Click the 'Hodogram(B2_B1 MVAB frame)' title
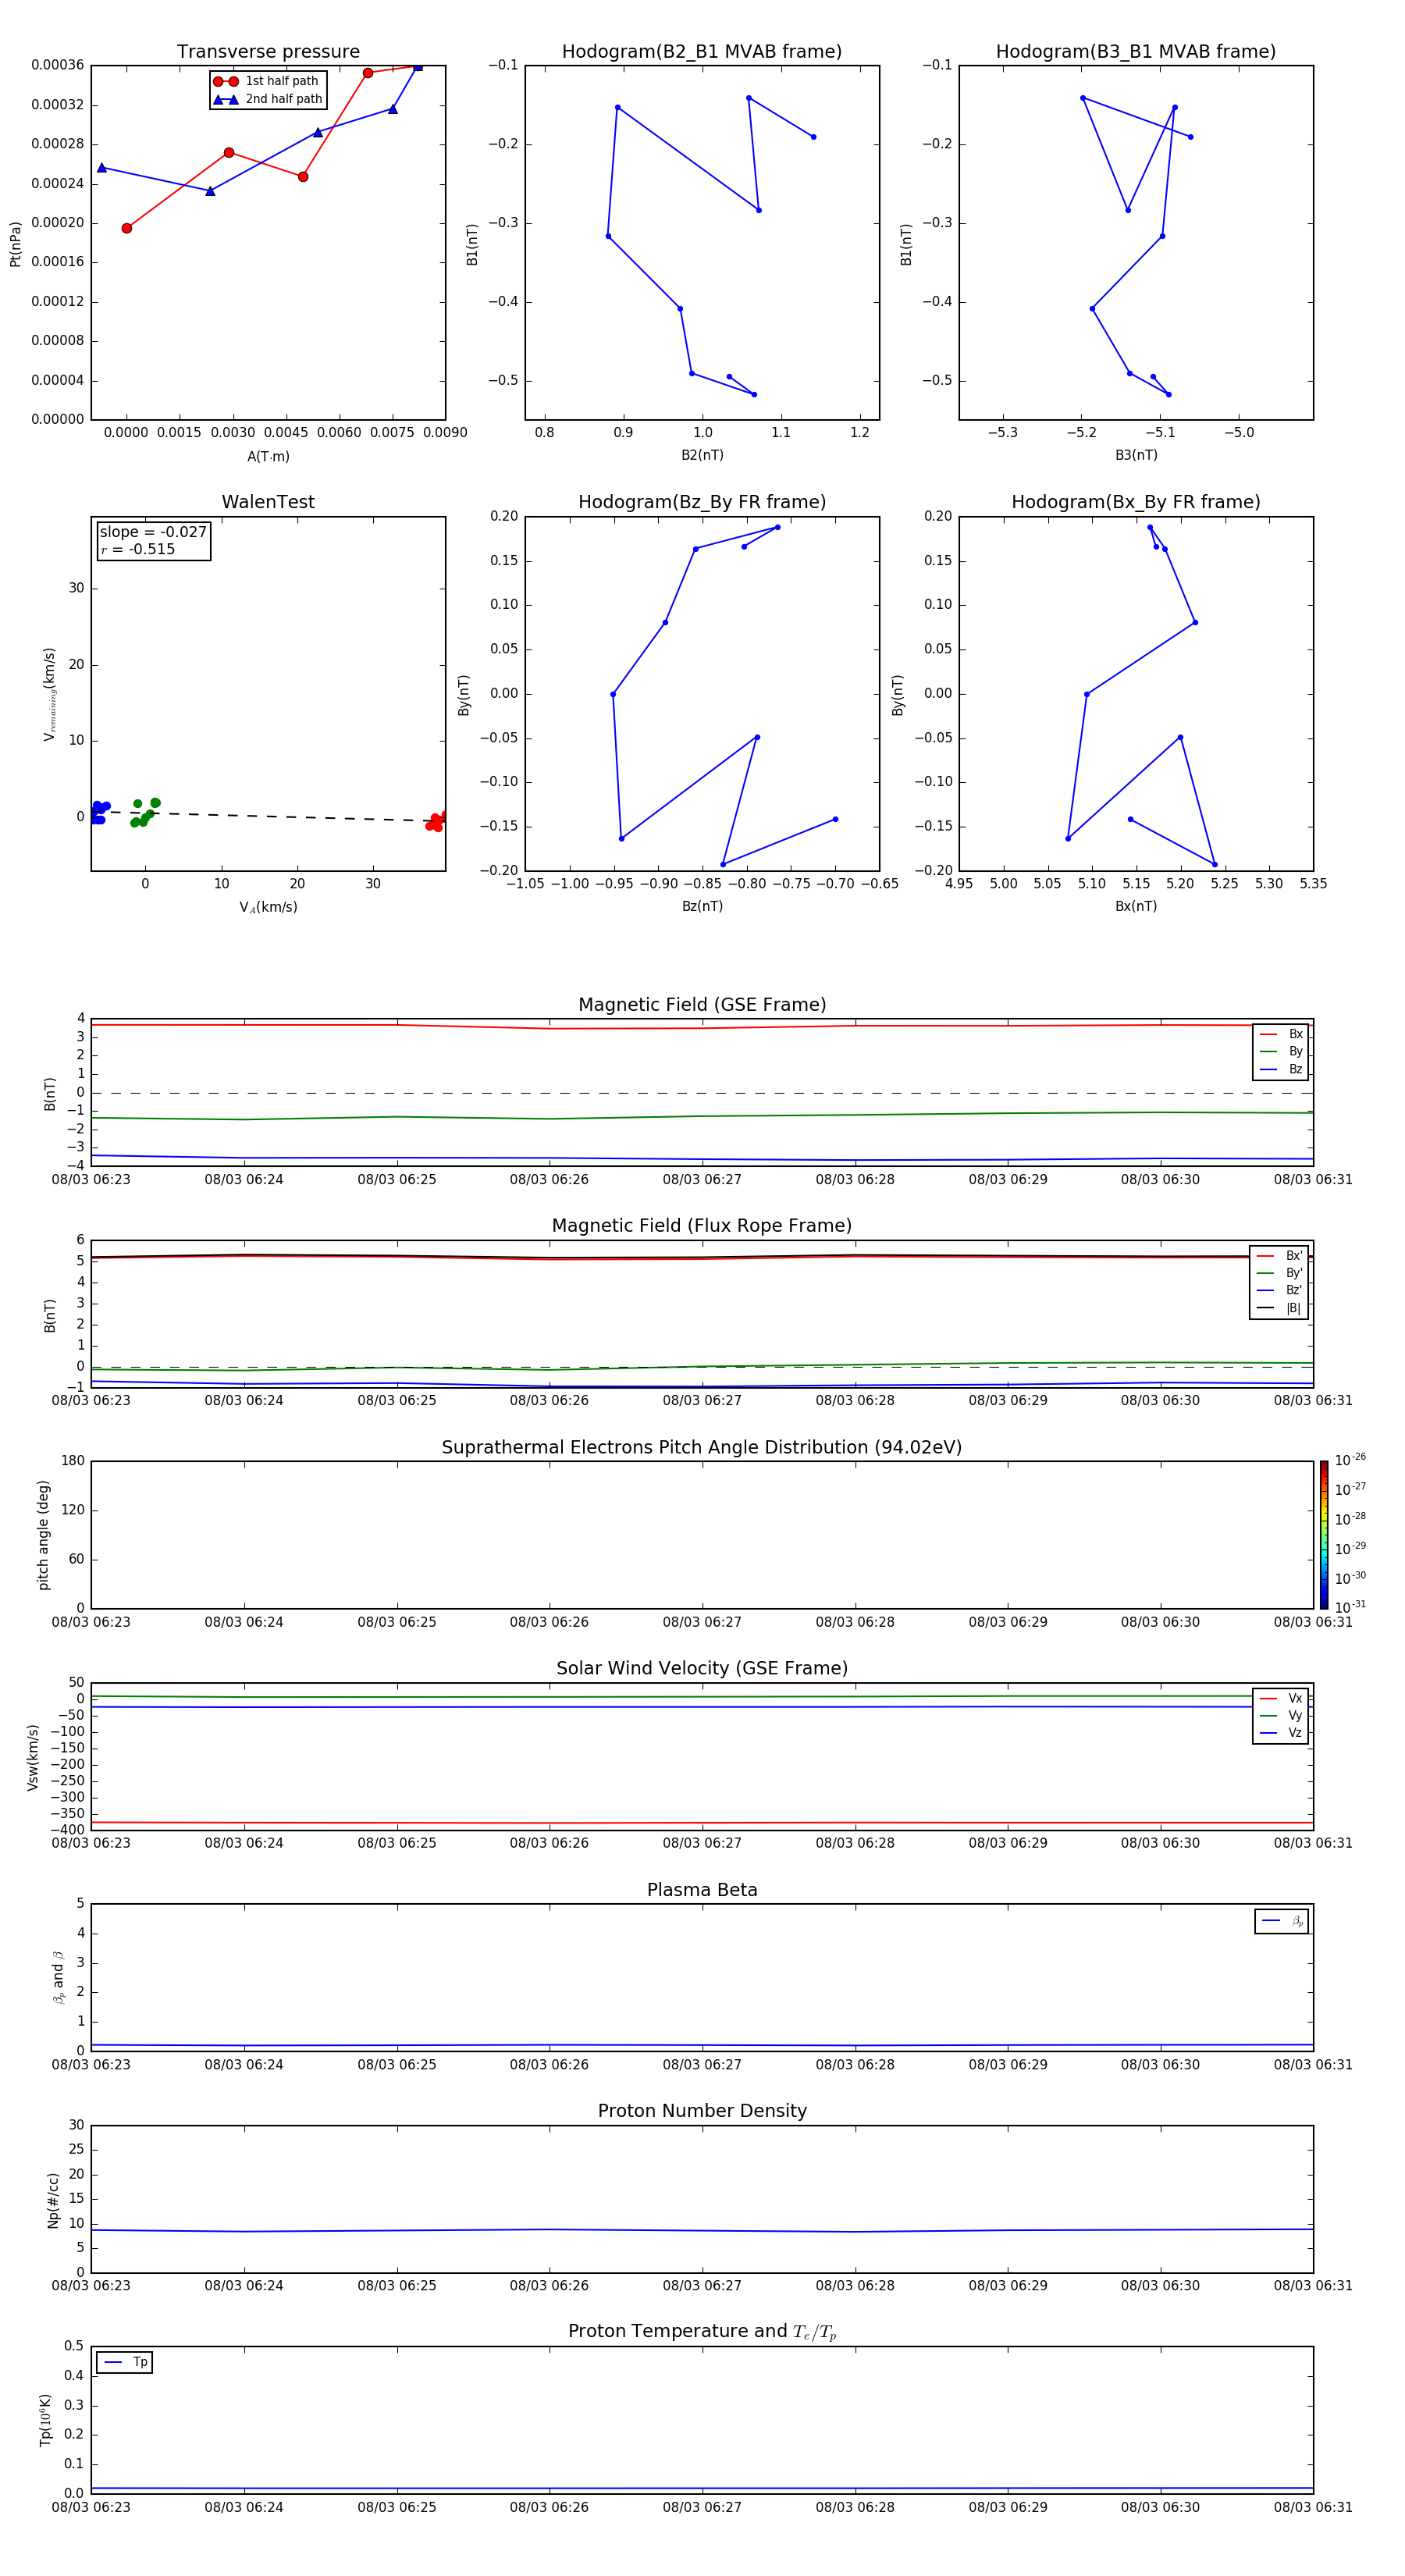The image size is (1405, 2576). point(702,52)
